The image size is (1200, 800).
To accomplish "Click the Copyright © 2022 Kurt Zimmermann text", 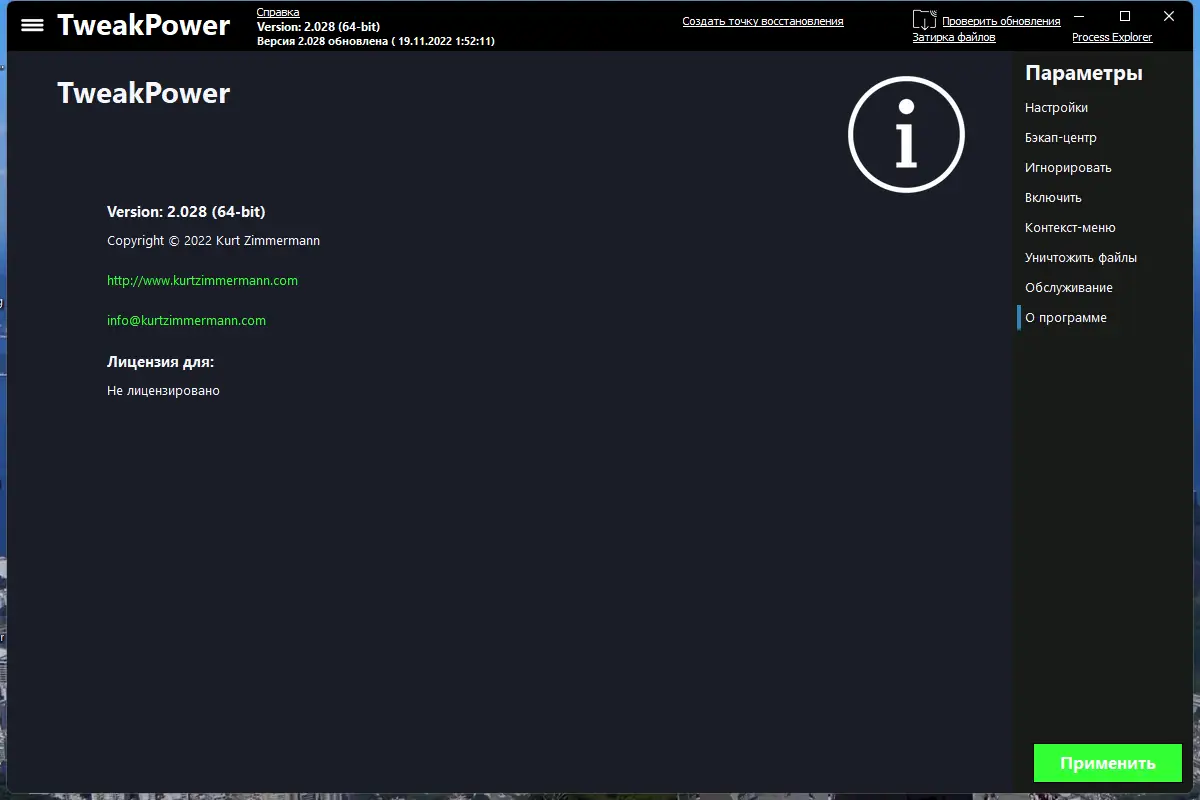I will tap(213, 241).
